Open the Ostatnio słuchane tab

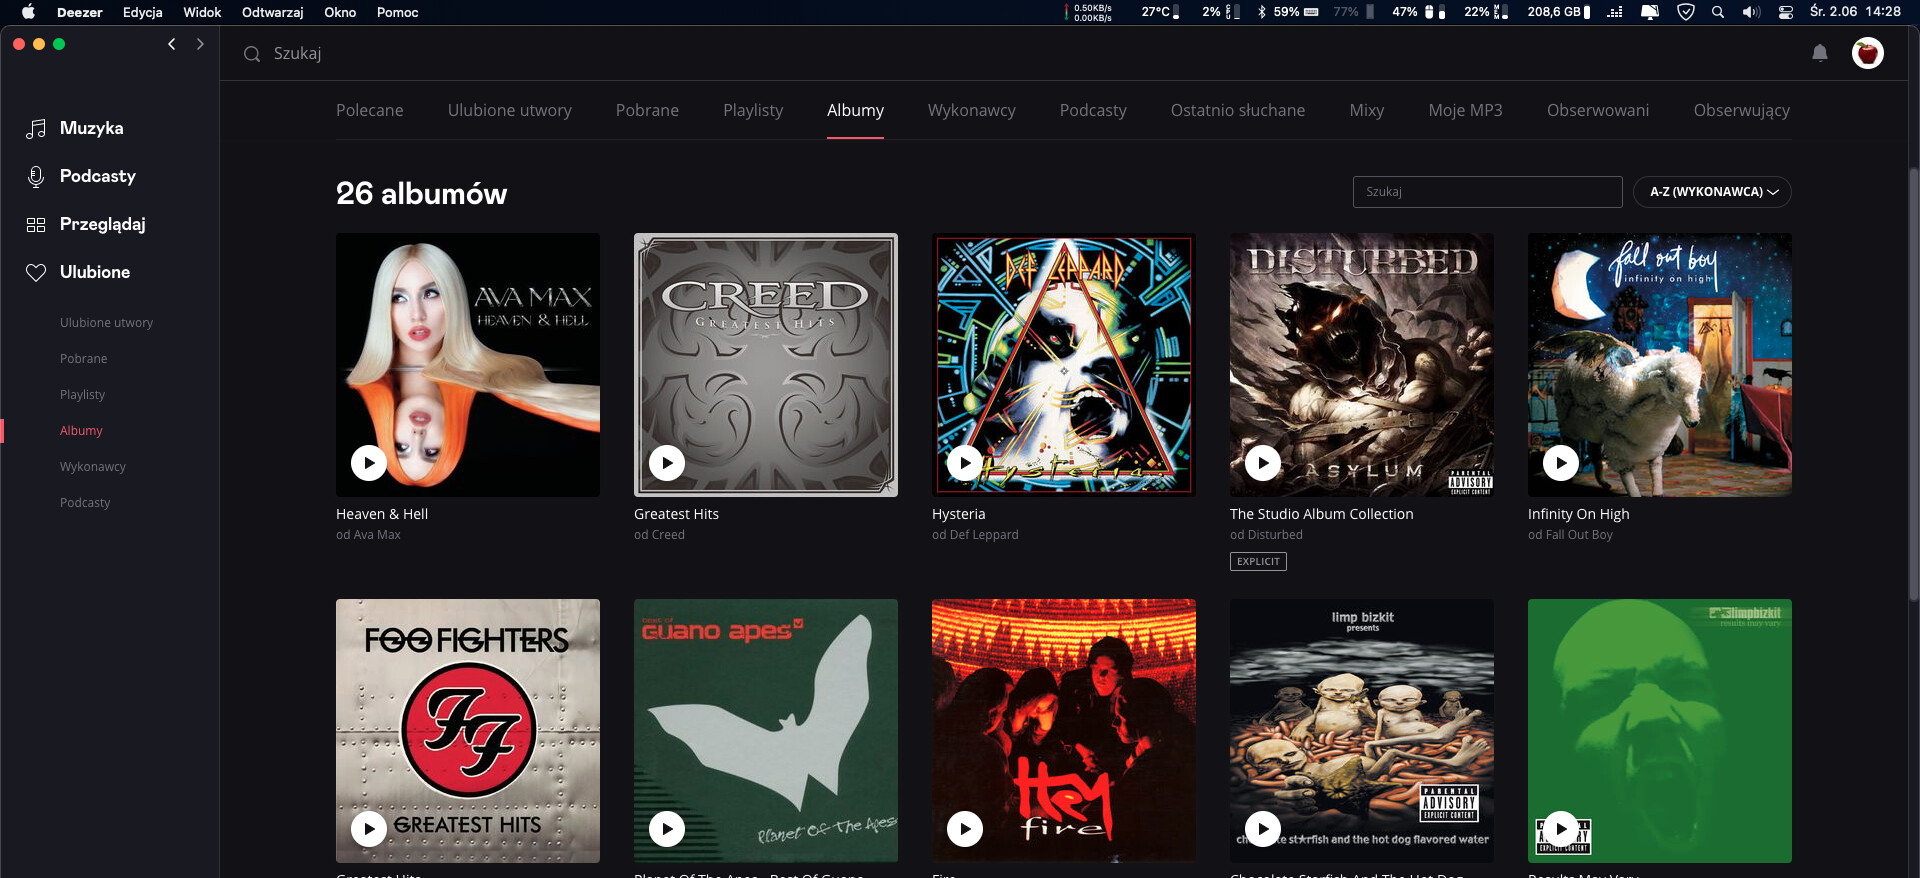tap(1238, 110)
